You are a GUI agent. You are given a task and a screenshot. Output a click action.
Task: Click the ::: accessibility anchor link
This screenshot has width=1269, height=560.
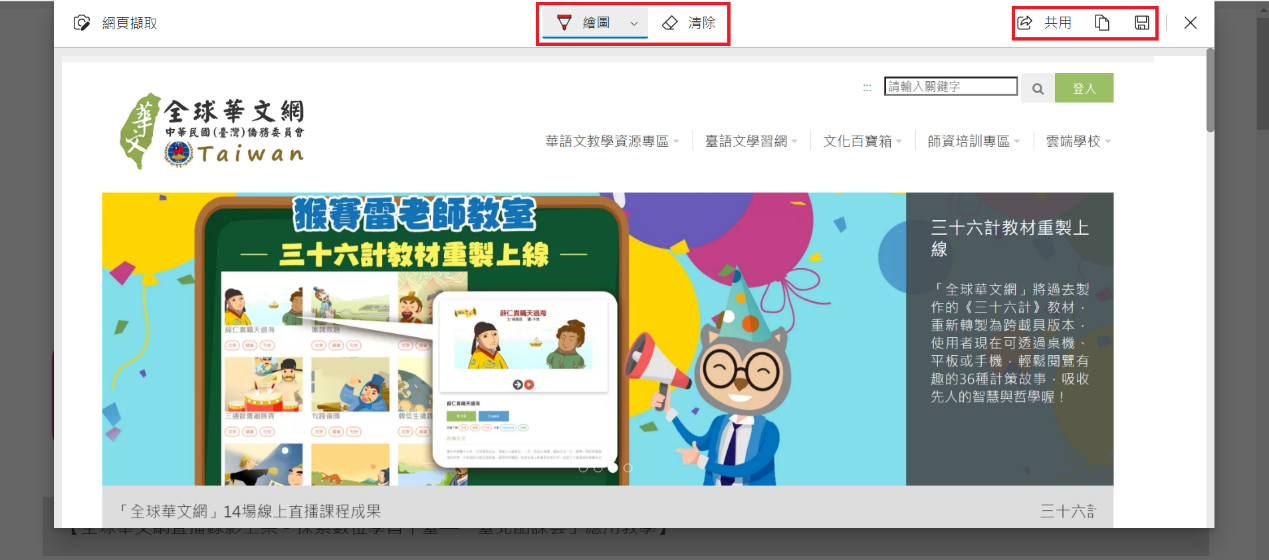pyautogui.click(x=867, y=87)
